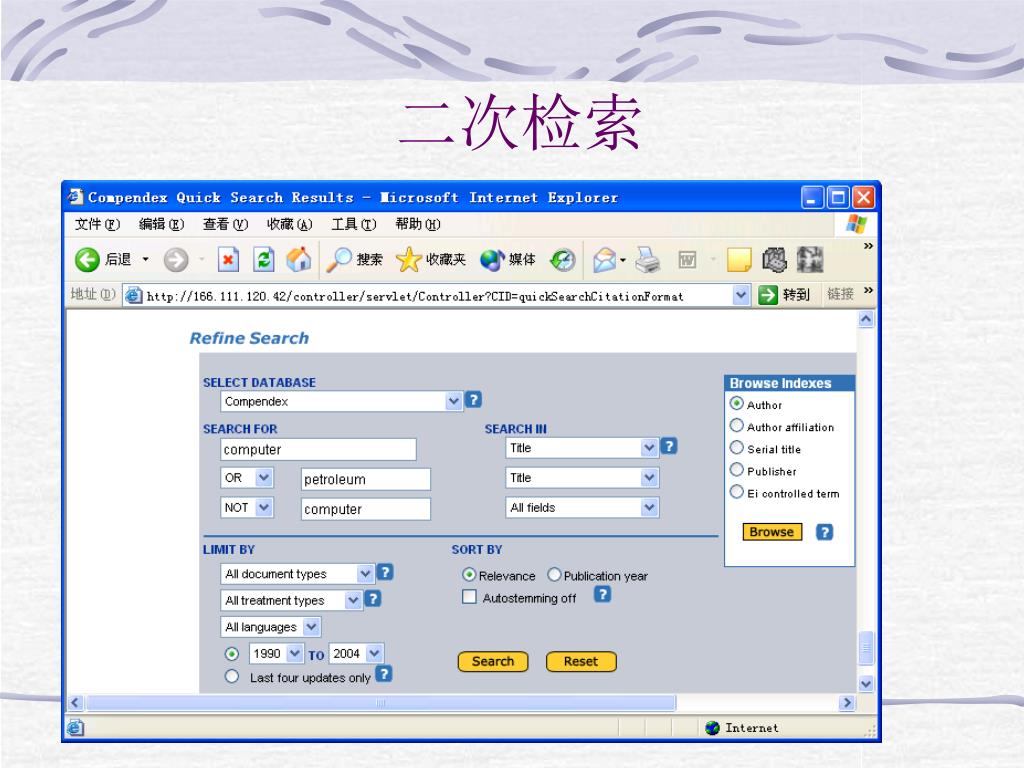
Task: Open the 工具(T) menu
Action: 353,224
